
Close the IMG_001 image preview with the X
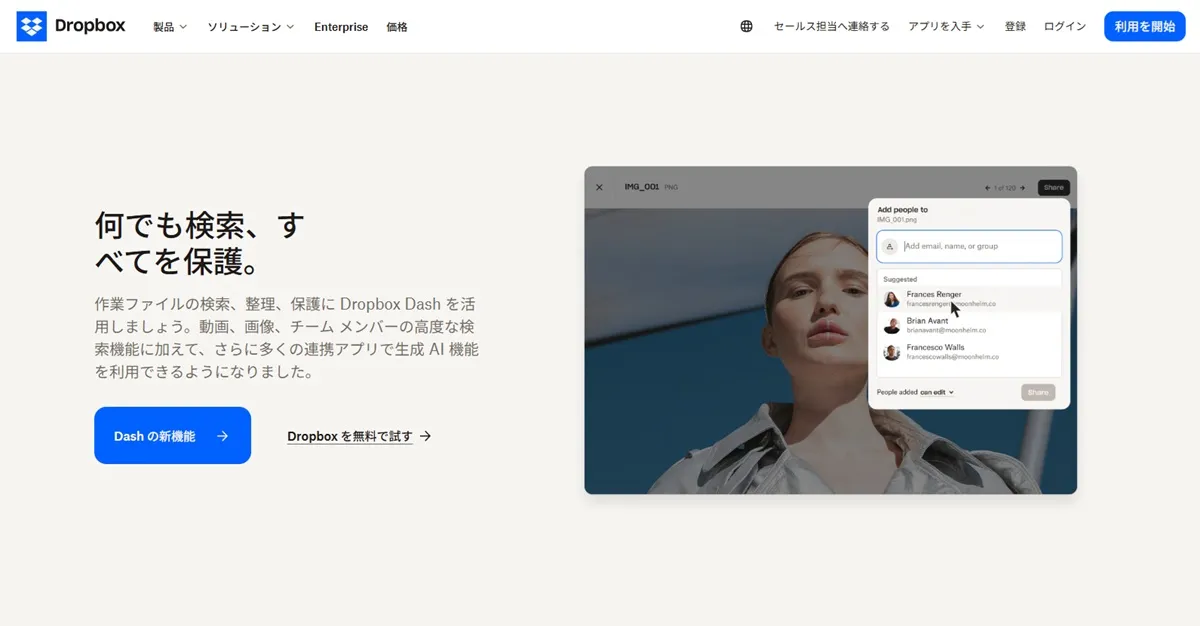[599, 187]
